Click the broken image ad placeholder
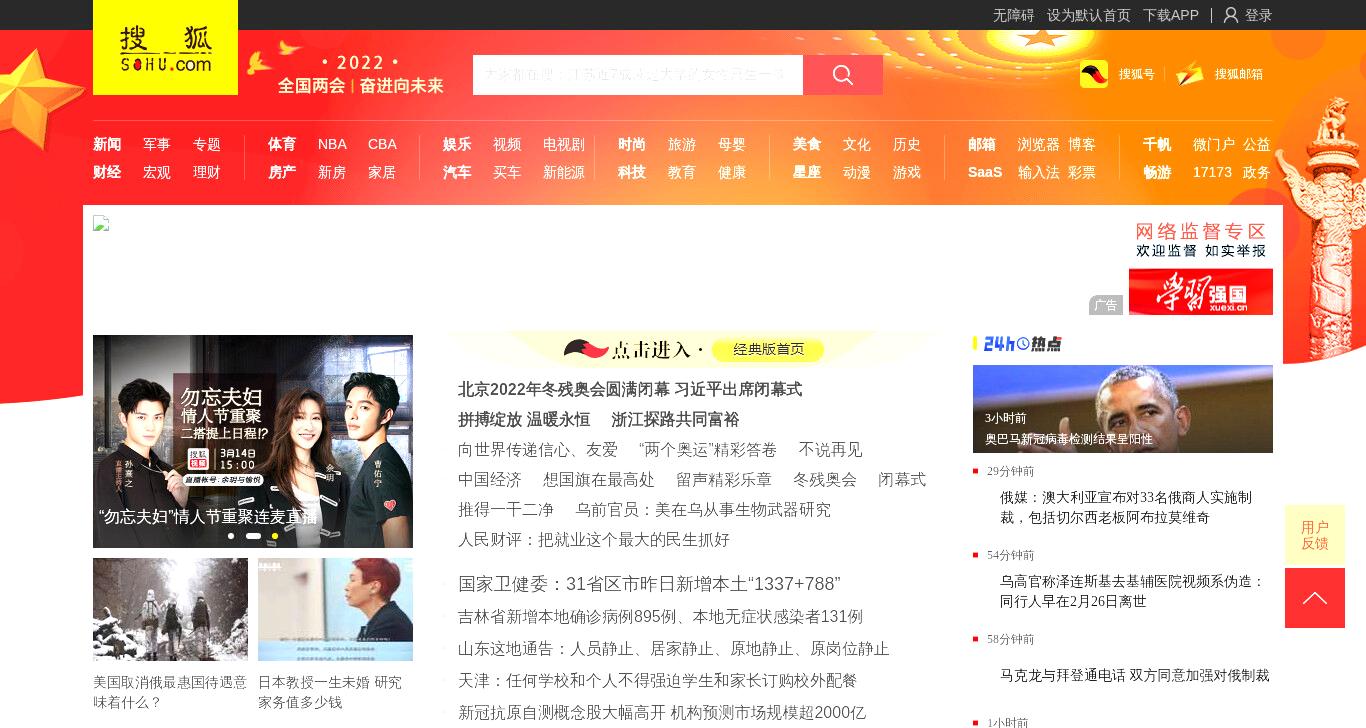 101,223
